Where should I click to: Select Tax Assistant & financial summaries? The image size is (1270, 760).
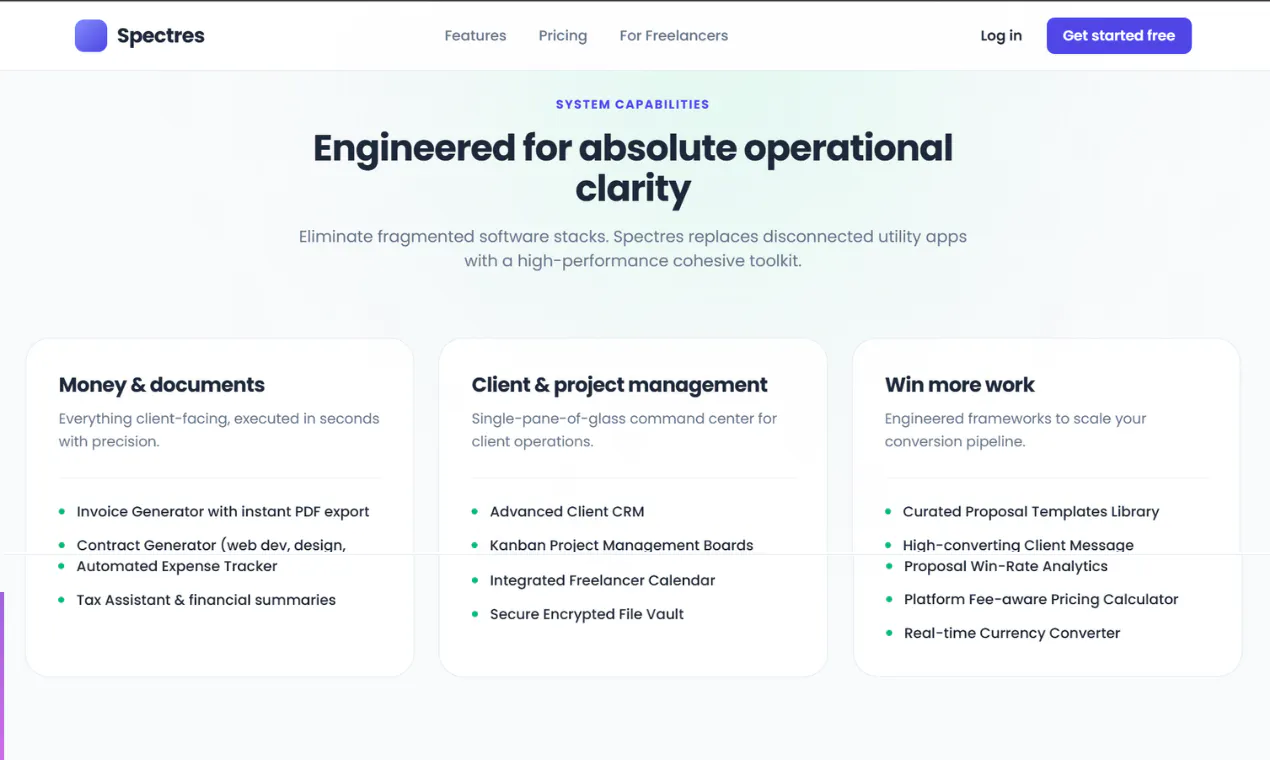point(206,600)
